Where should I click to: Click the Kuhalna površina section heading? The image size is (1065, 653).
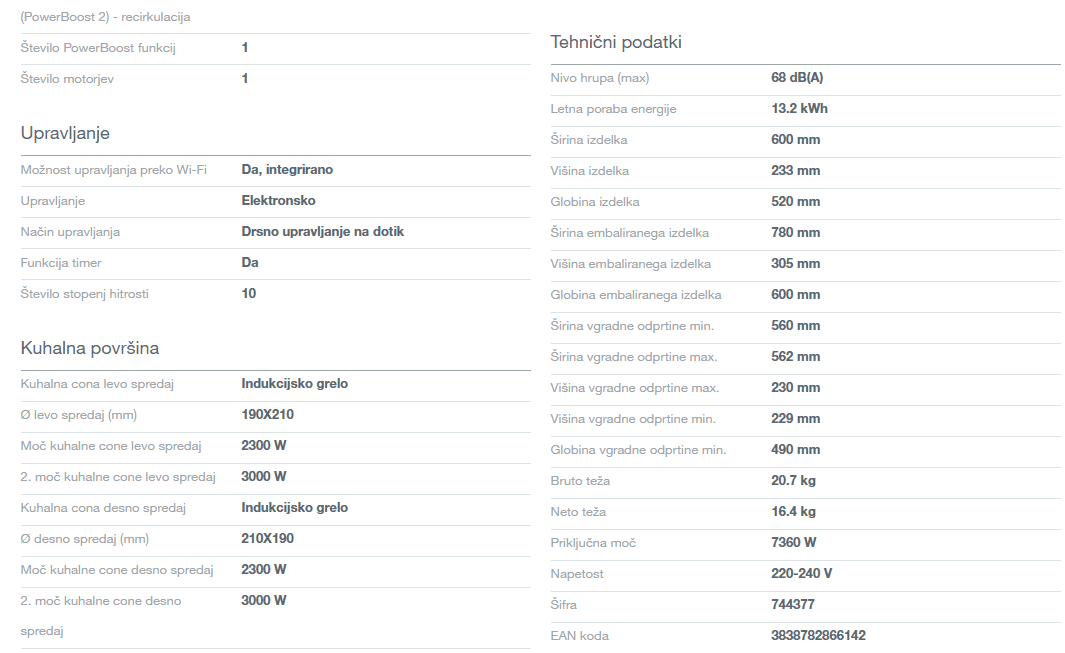pos(90,348)
